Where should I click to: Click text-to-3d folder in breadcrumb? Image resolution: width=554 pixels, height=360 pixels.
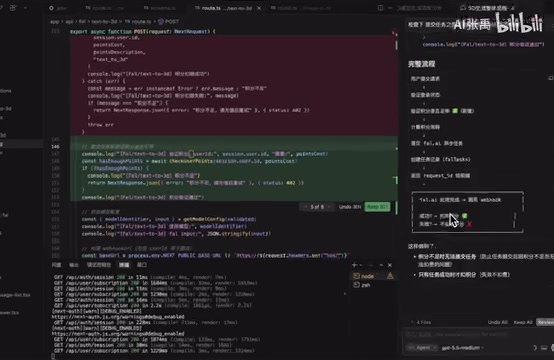[104, 22]
